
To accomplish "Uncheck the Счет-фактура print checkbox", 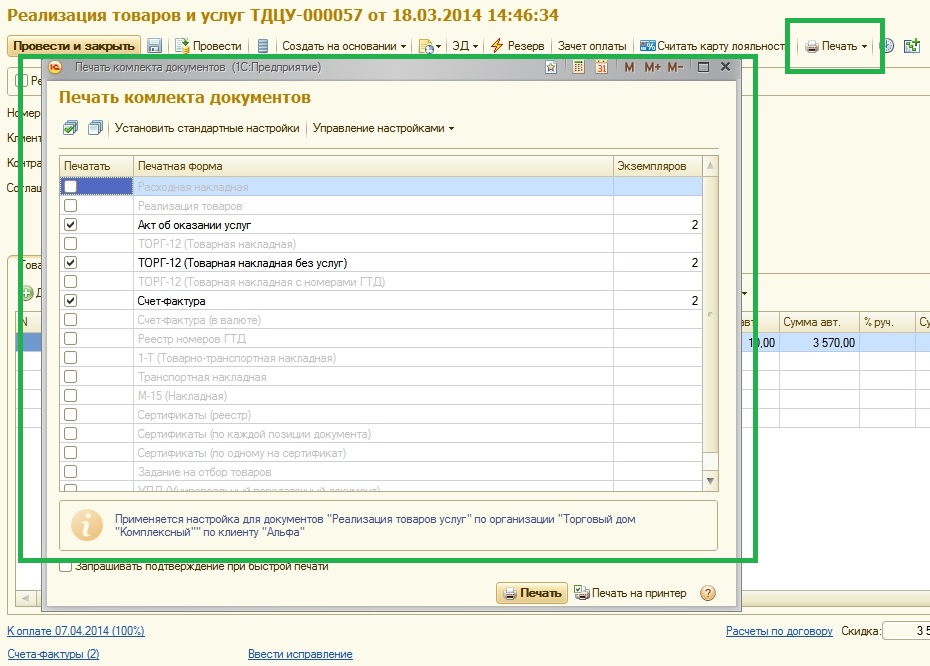I will [70, 300].
